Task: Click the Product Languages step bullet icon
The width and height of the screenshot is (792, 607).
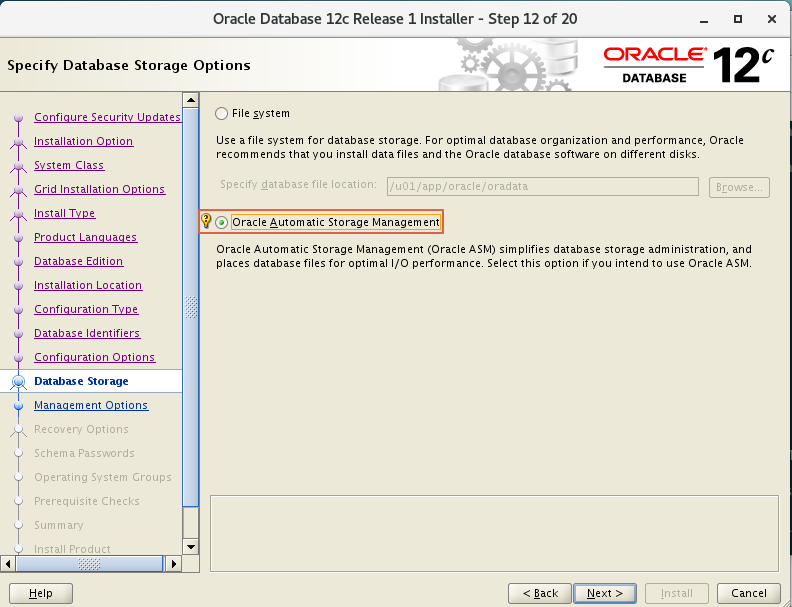Action: [19, 237]
